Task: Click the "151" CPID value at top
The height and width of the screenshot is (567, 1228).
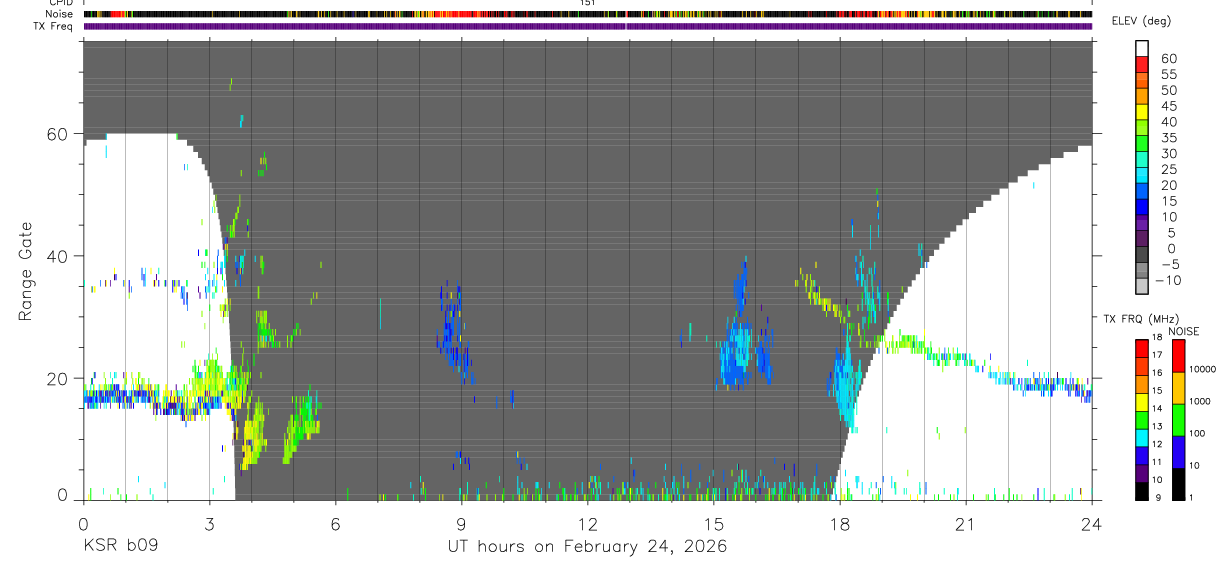Action: 588,3
